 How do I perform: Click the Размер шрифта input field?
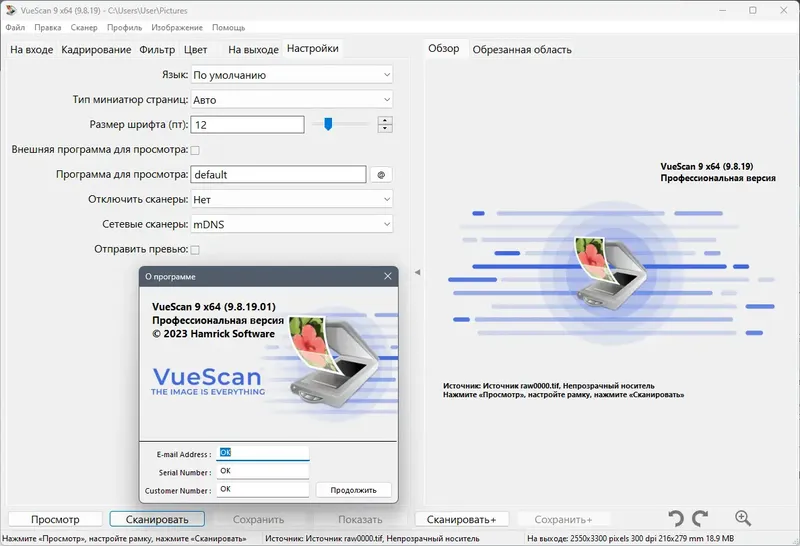pyautogui.click(x=247, y=125)
